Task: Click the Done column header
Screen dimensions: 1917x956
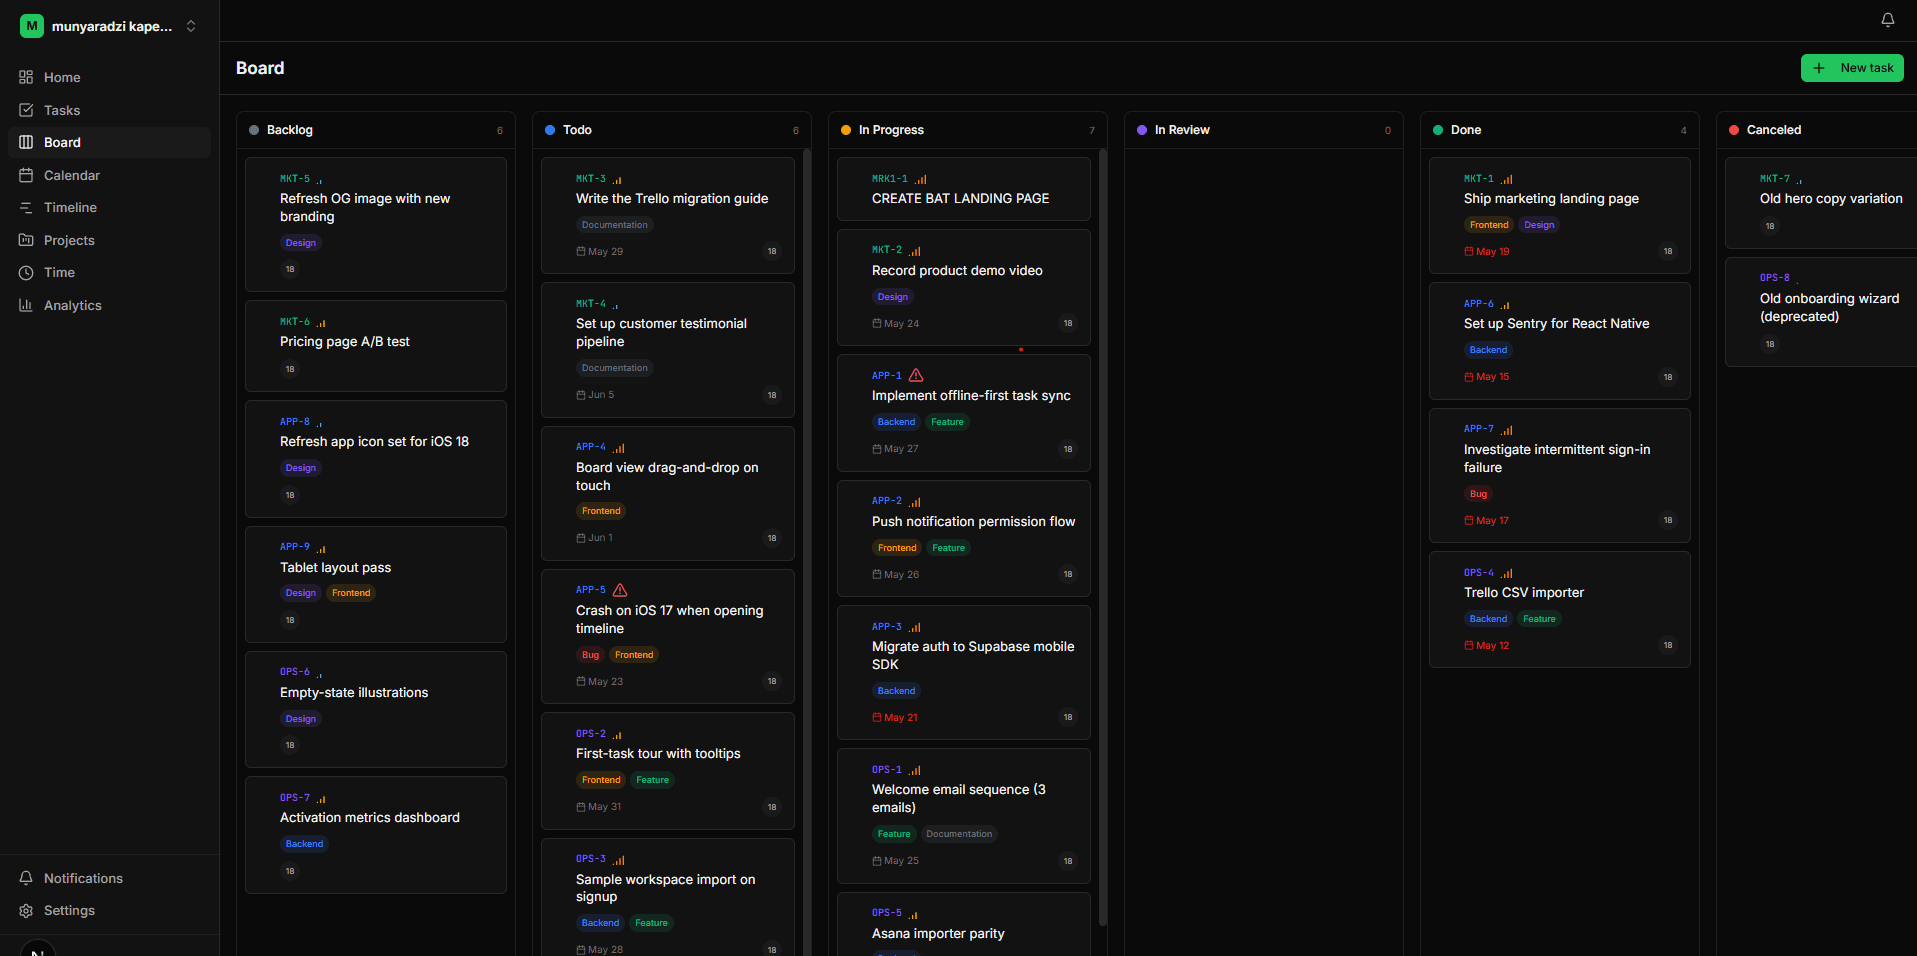Action: 1560,130
